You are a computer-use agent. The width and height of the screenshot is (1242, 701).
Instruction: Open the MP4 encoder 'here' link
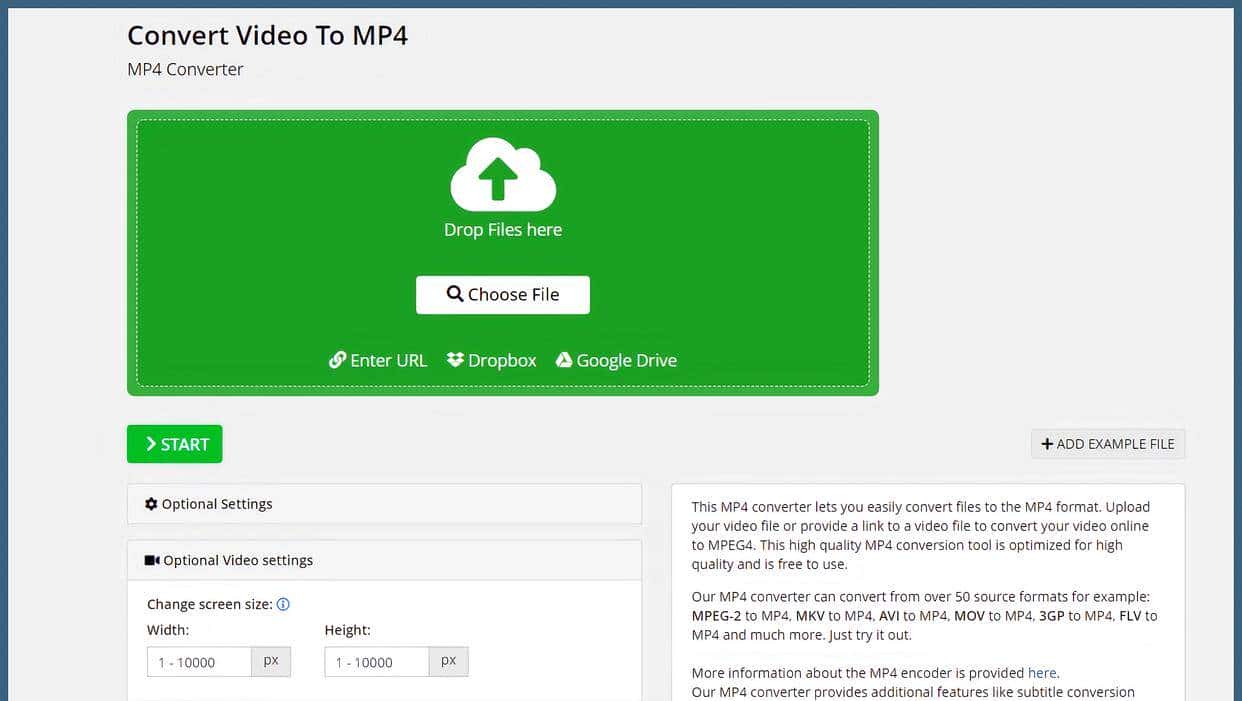click(1042, 672)
